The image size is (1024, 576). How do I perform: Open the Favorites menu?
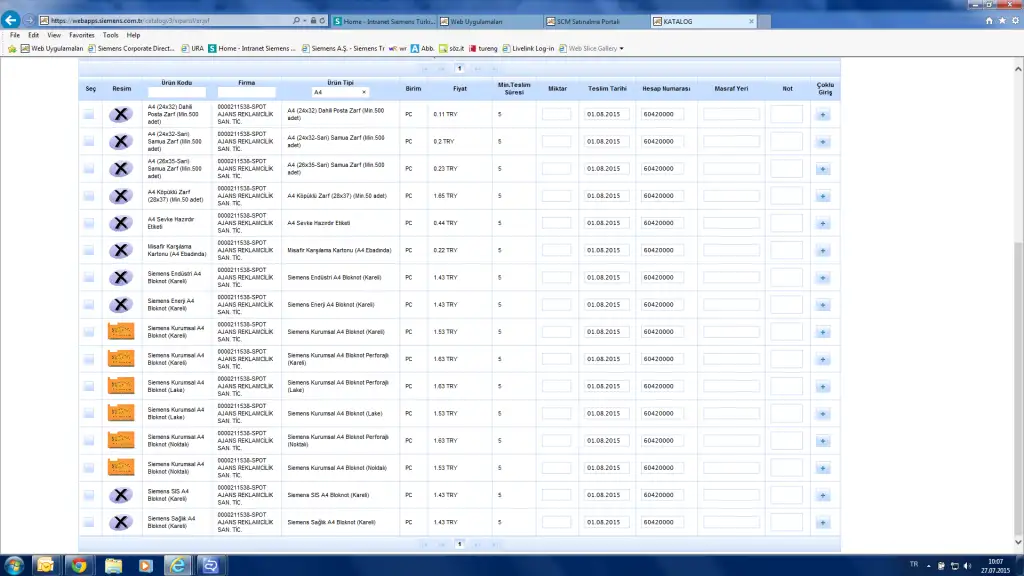click(x=82, y=35)
